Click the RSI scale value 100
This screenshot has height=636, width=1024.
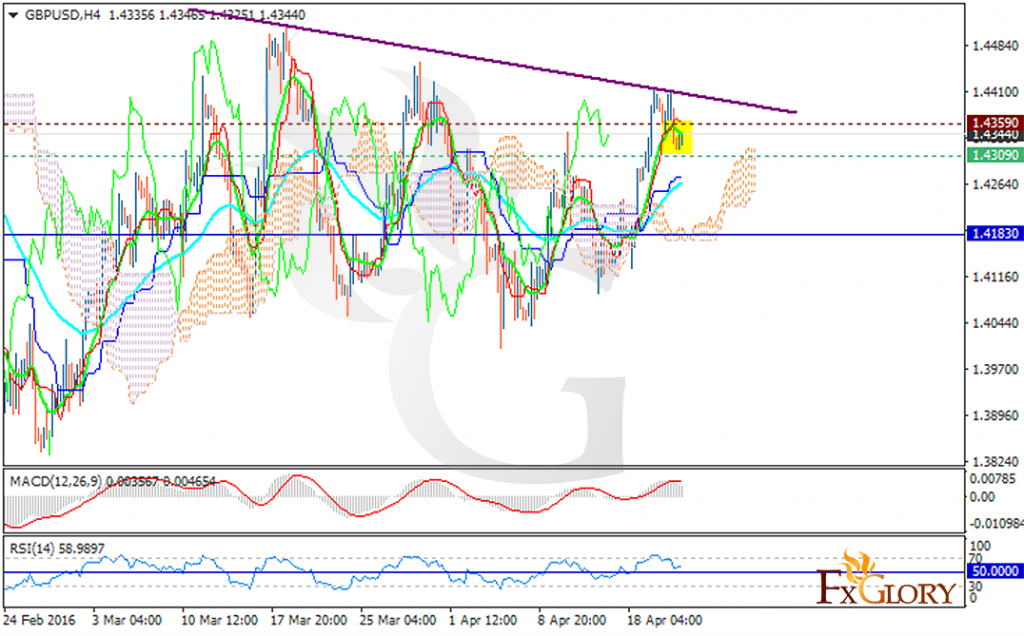click(x=981, y=546)
